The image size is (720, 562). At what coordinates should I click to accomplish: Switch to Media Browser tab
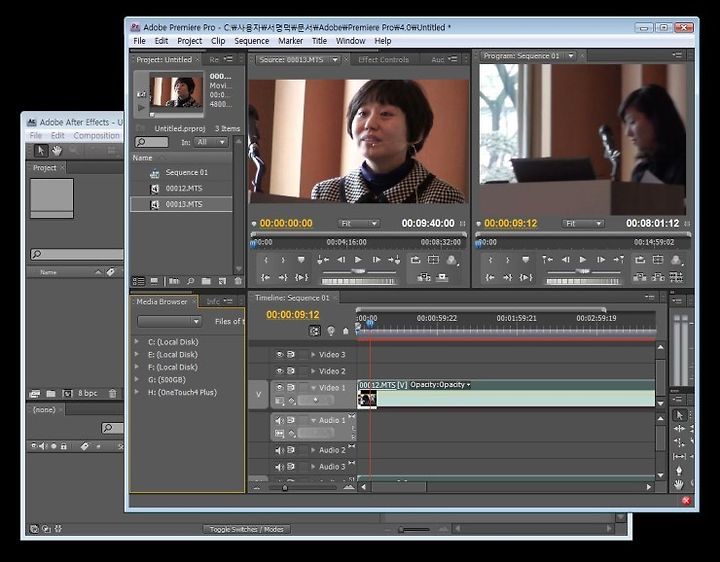(162, 302)
